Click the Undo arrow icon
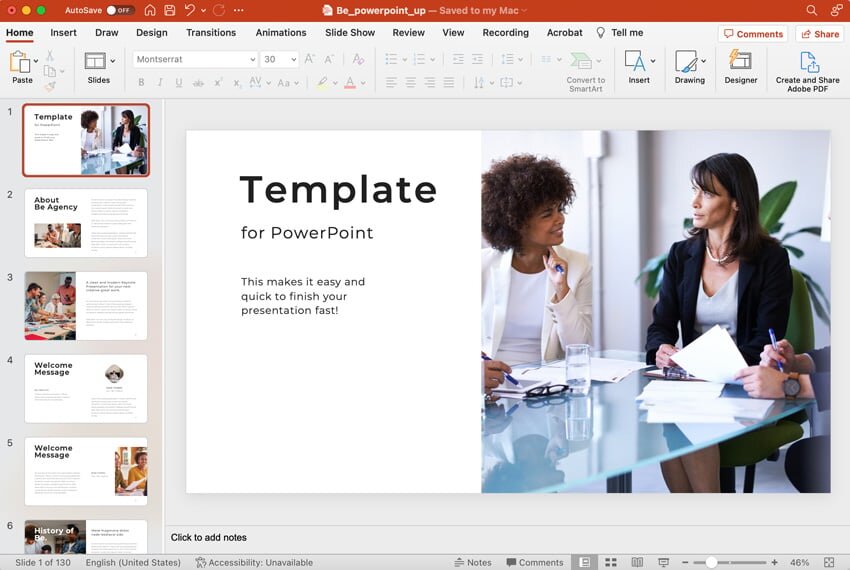This screenshot has height=570, width=850. point(190,10)
